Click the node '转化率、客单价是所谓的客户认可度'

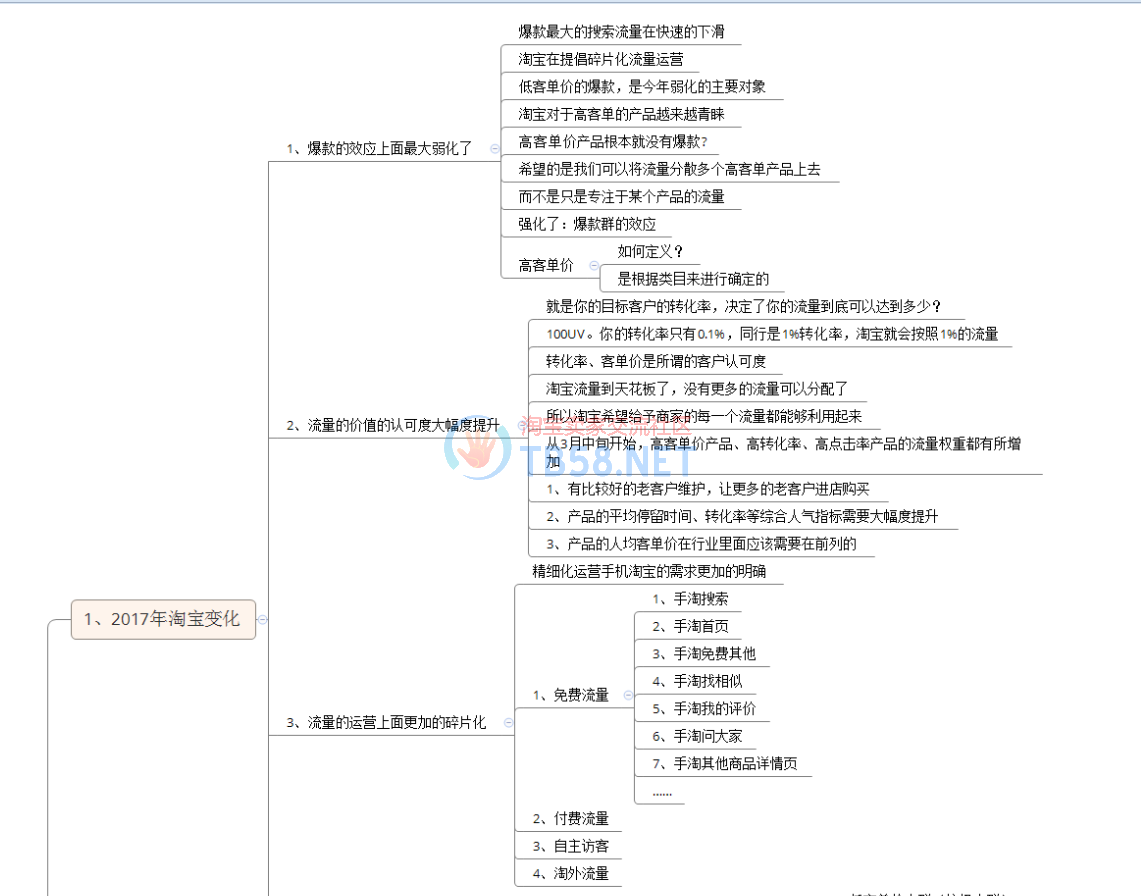(x=656, y=362)
